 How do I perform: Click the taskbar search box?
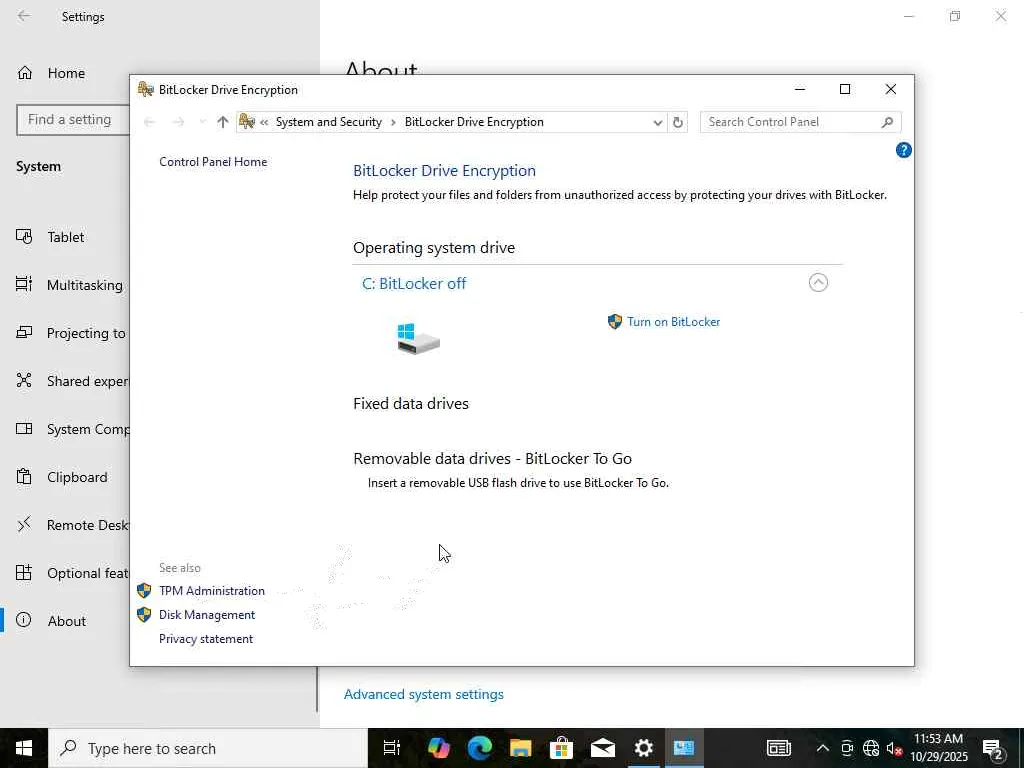pyautogui.click(x=208, y=748)
